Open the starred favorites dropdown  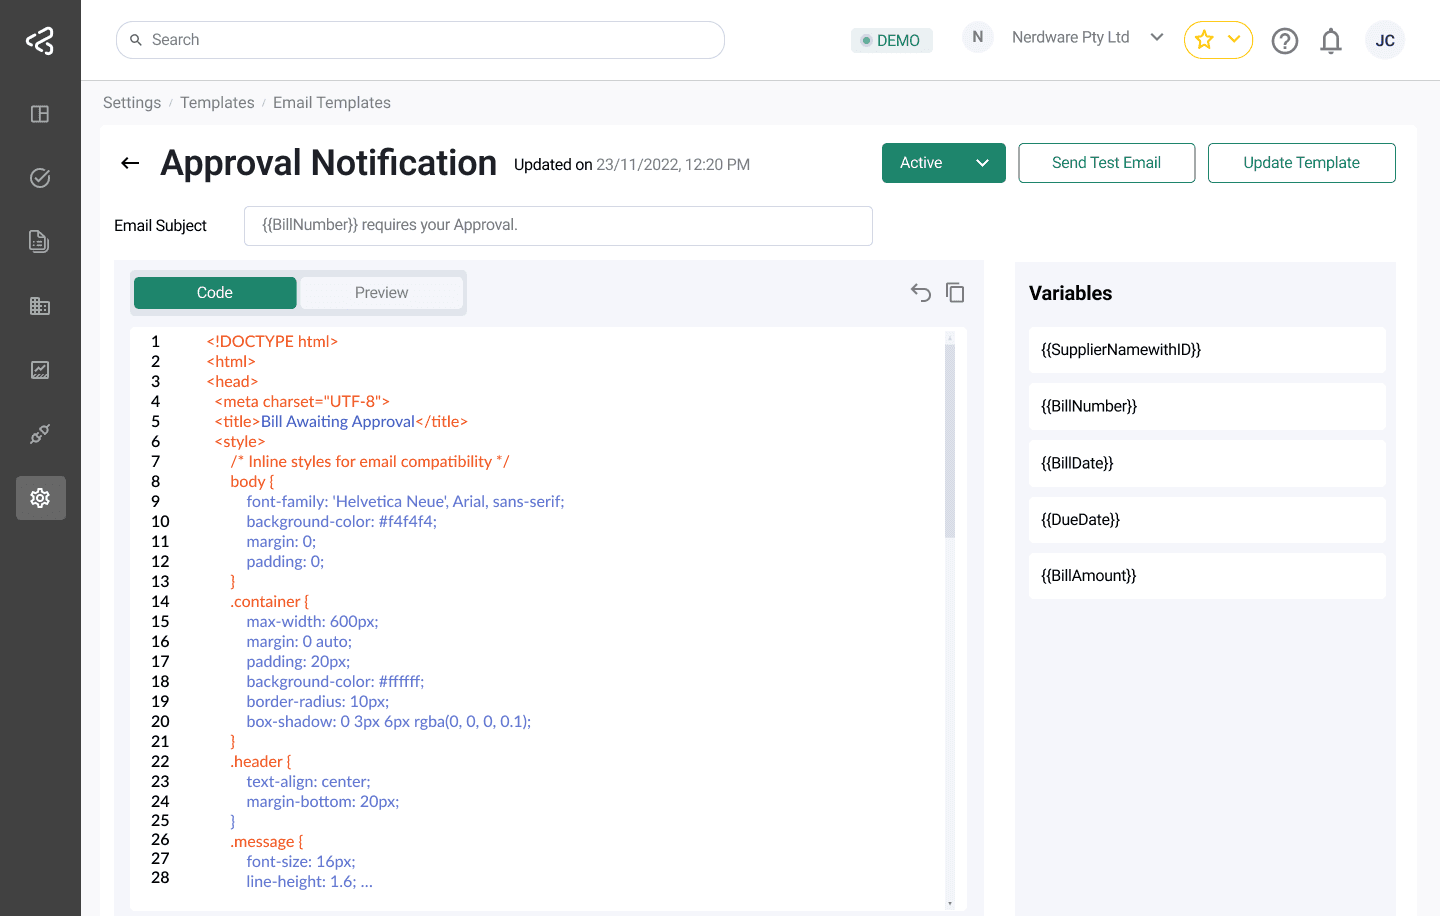[1218, 40]
